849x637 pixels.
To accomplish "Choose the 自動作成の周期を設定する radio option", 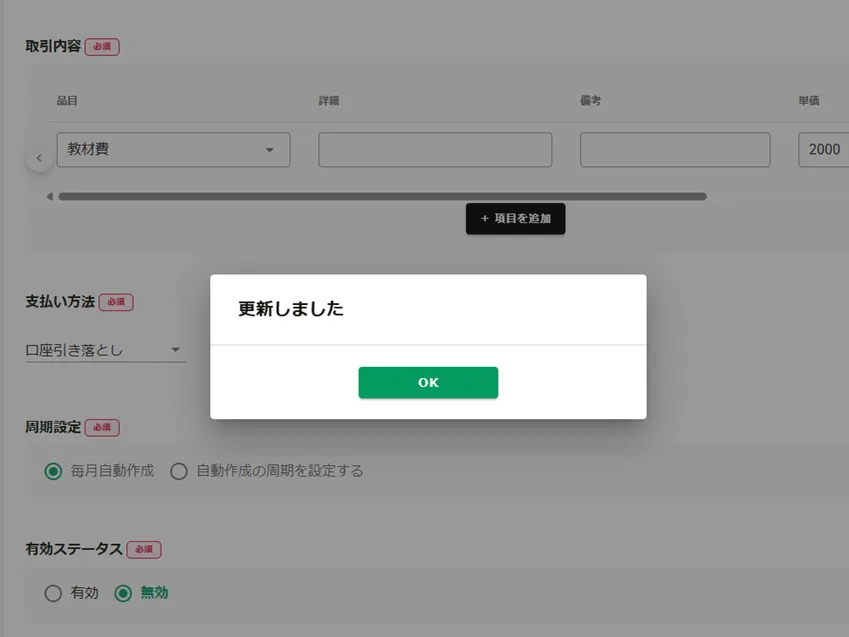I will pyautogui.click(x=179, y=471).
